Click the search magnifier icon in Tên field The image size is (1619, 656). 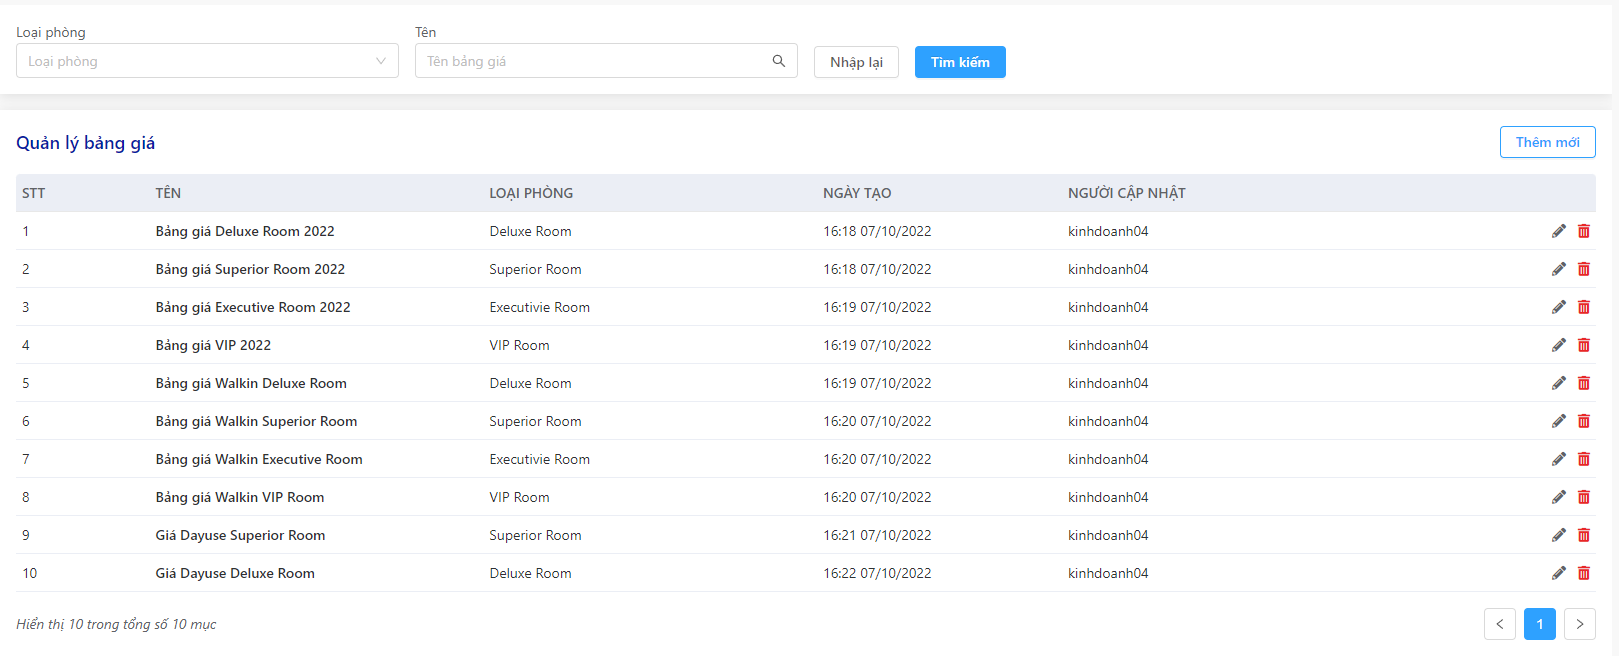779,61
